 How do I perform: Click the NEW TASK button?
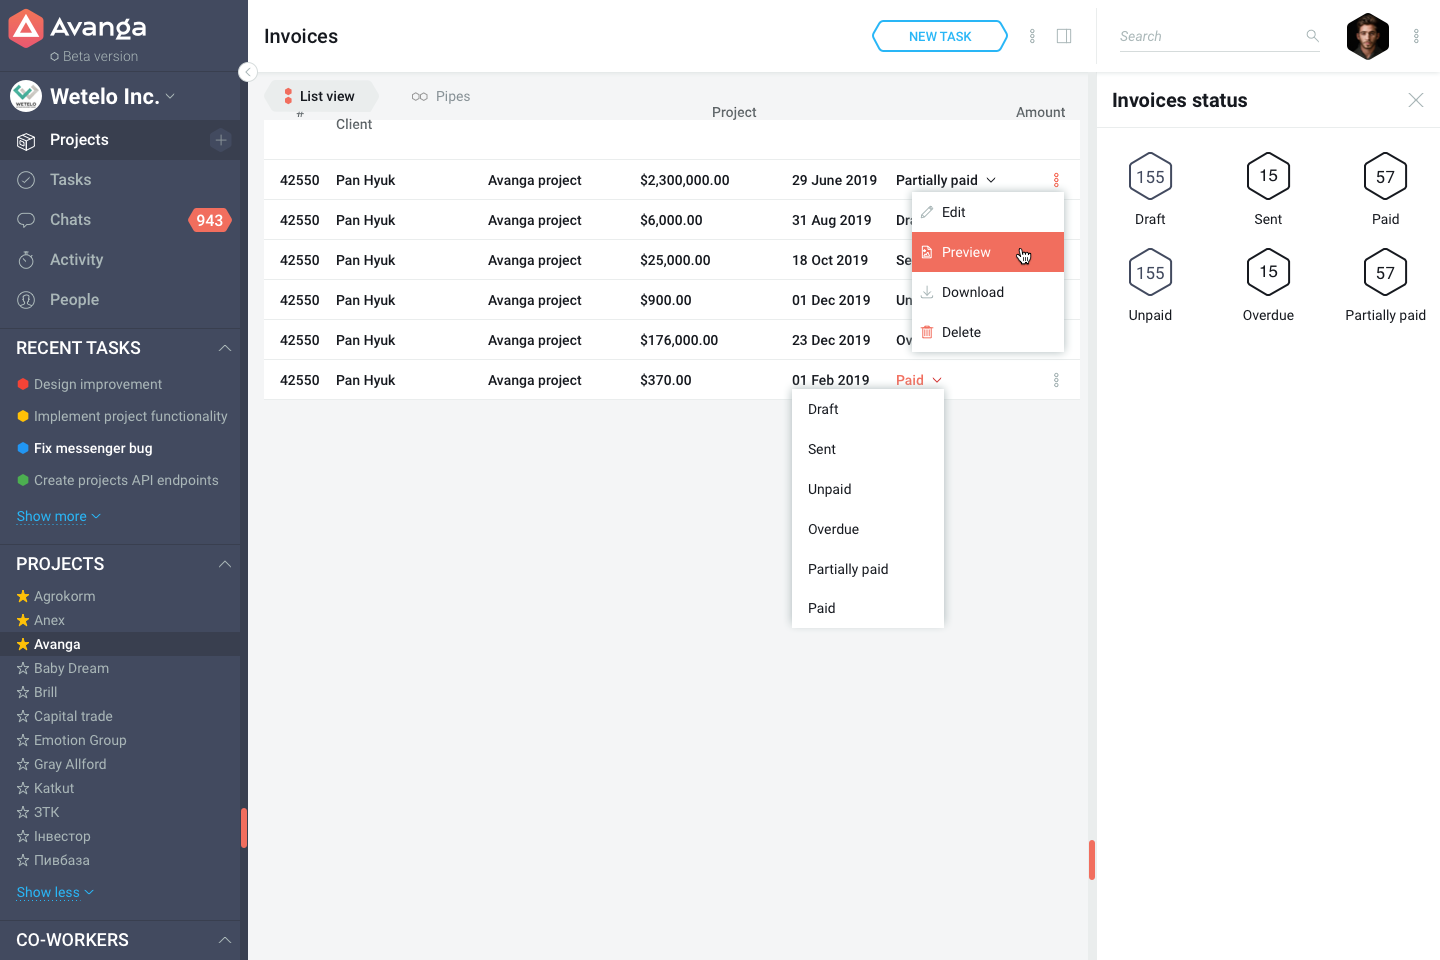pos(940,36)
